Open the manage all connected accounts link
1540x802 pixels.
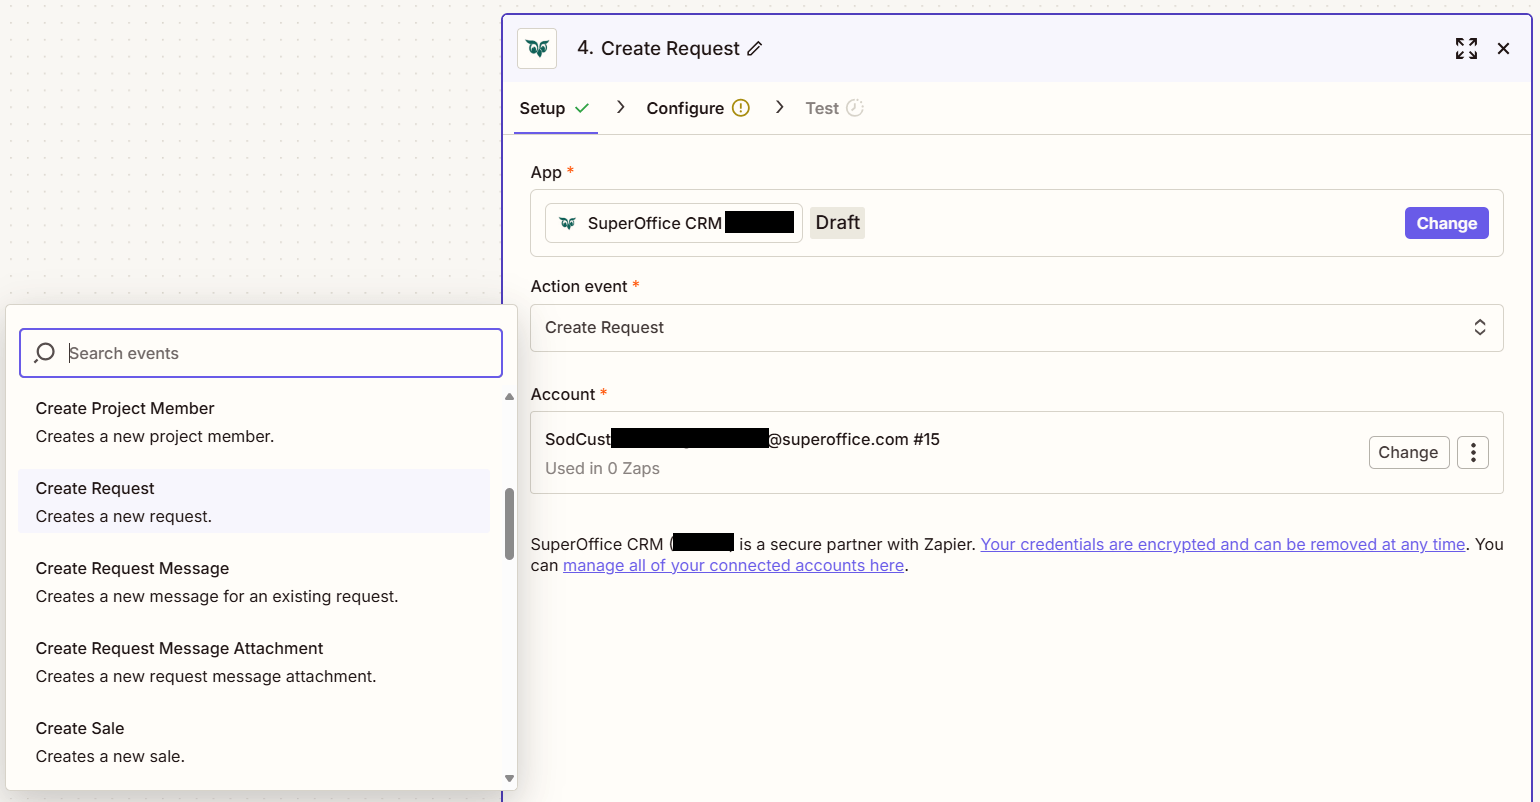pos(733,565)
